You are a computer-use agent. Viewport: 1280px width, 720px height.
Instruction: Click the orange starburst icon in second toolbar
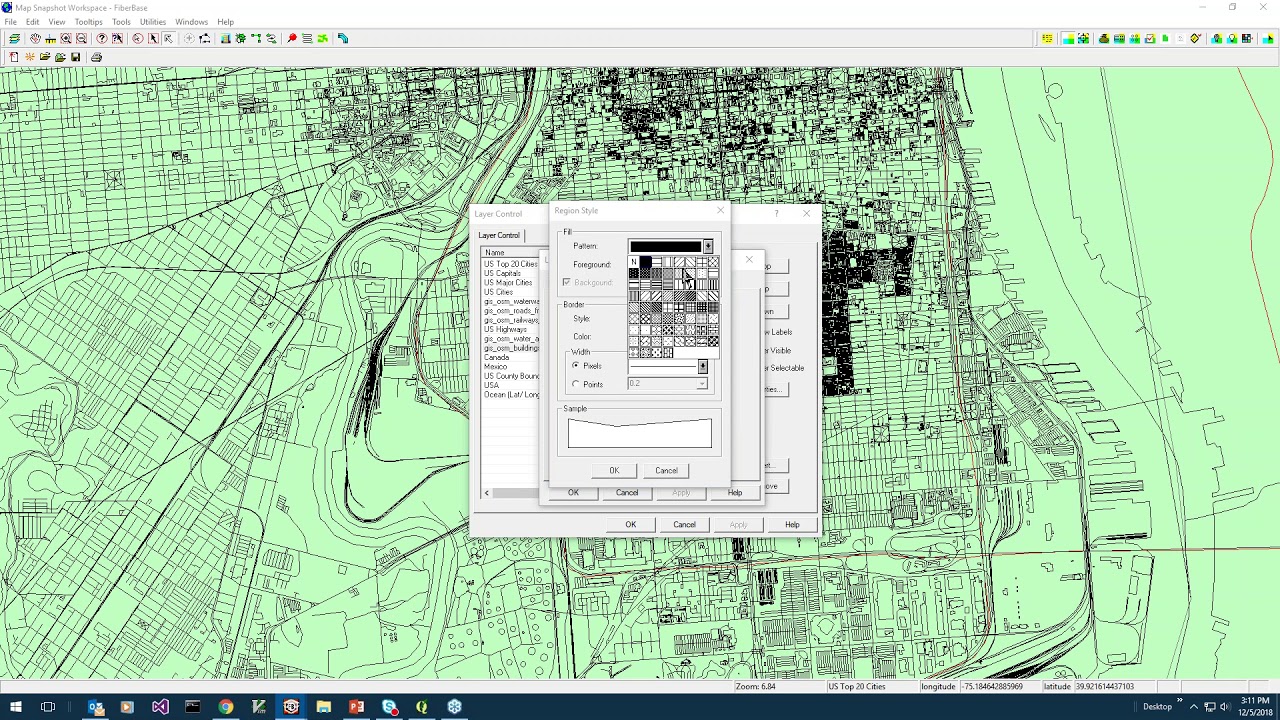(x=30, y=57)
